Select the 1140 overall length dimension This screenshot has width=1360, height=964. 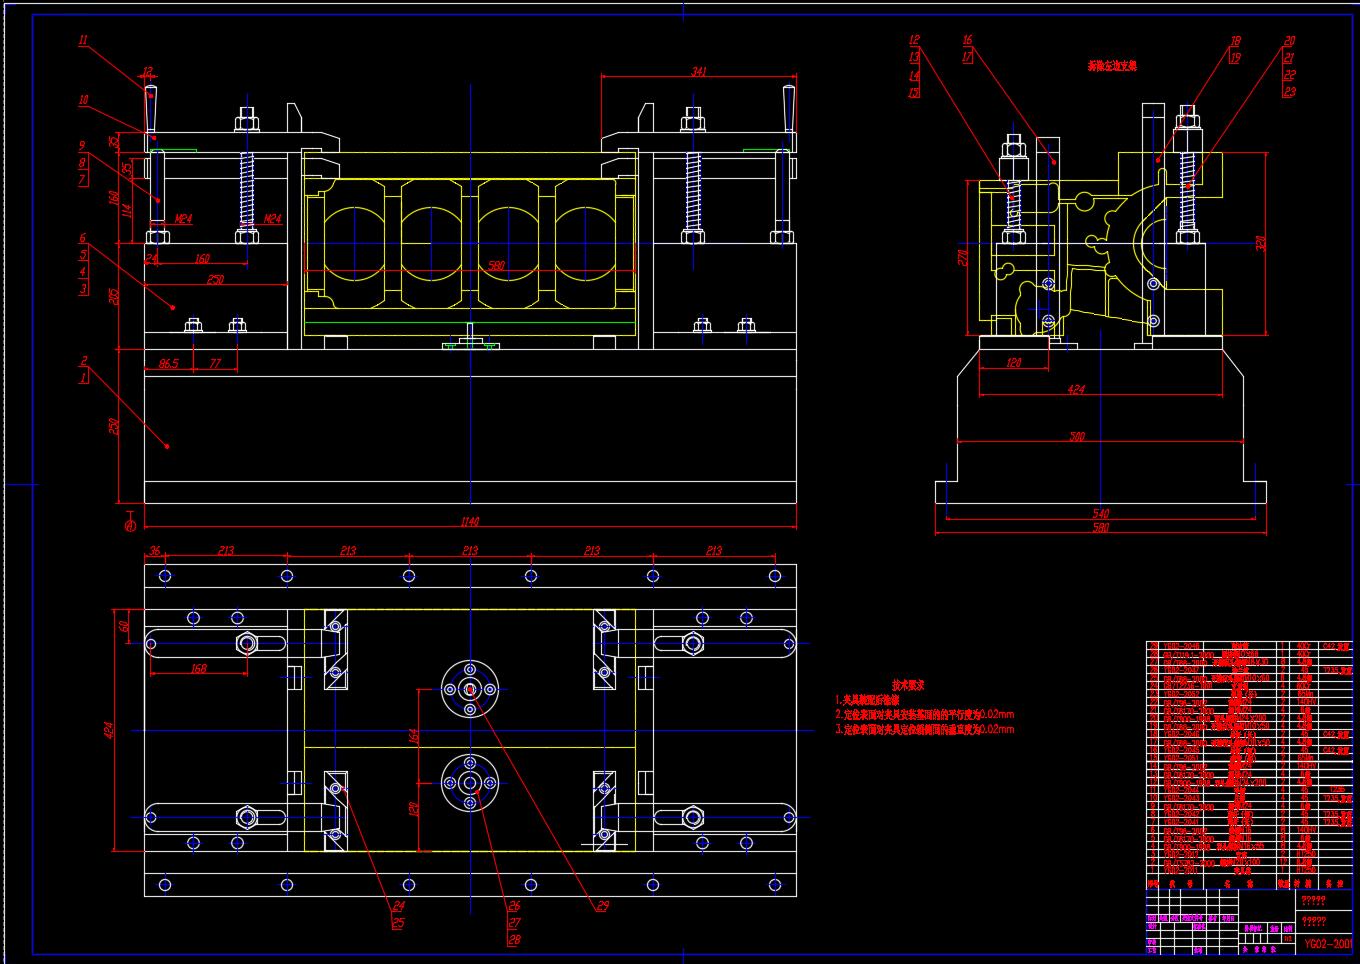(x=470, y=522)
